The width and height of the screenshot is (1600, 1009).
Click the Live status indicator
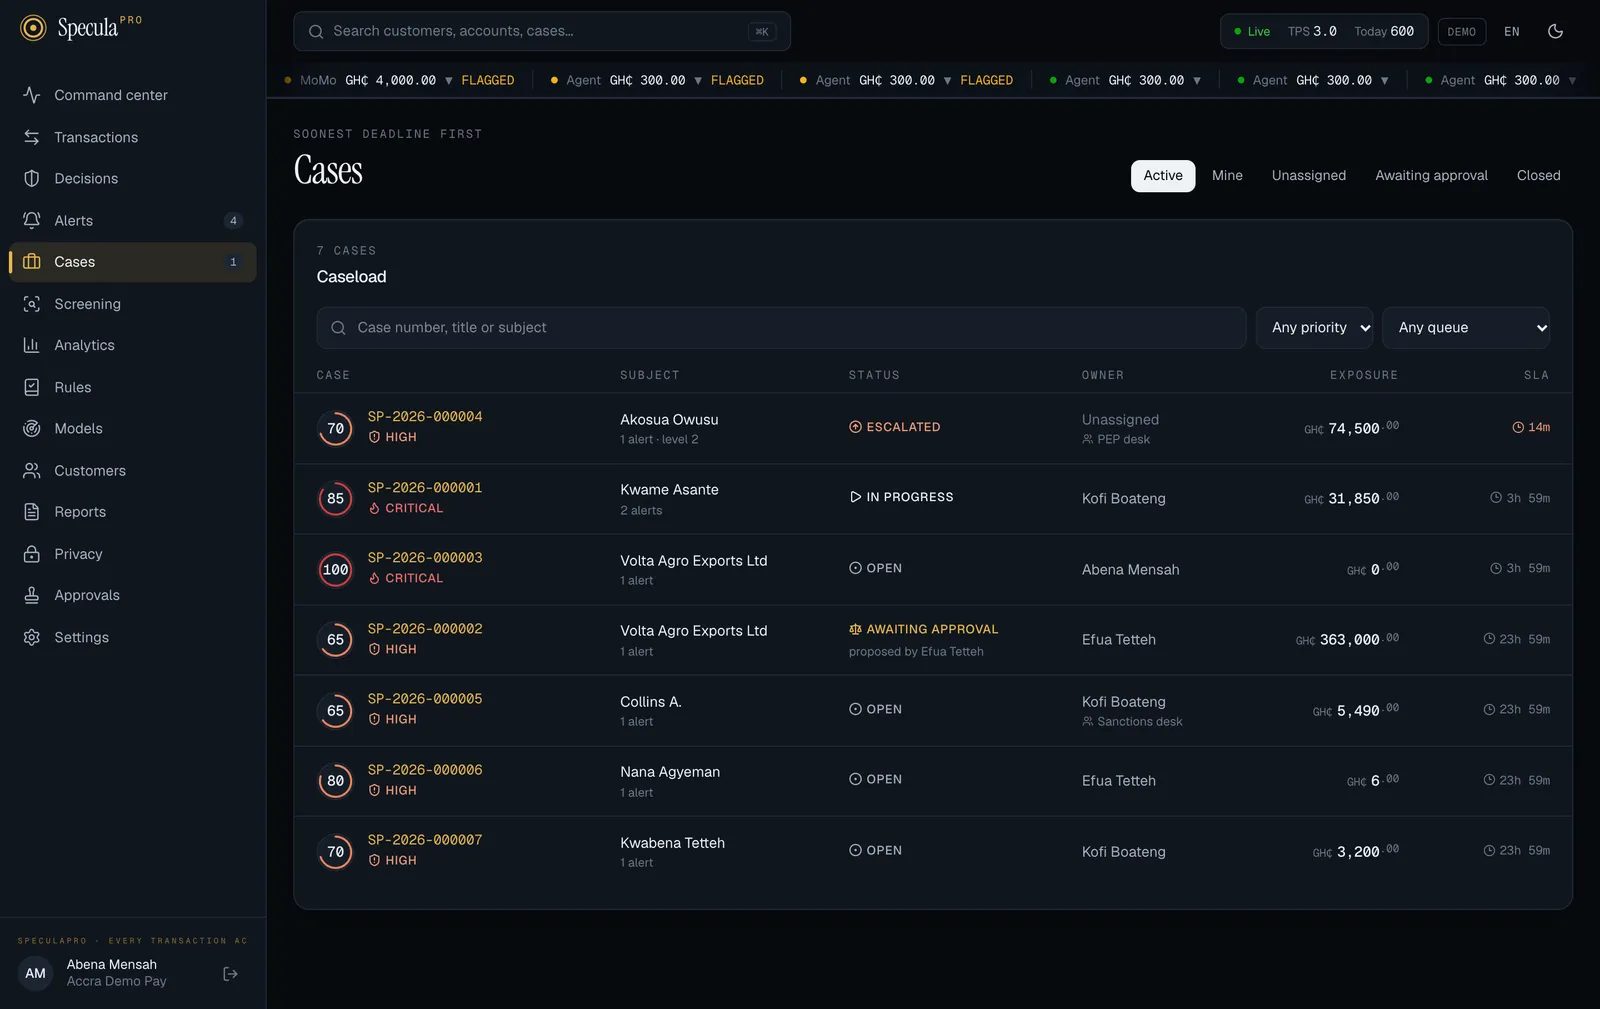click(x=1252, y=32)
